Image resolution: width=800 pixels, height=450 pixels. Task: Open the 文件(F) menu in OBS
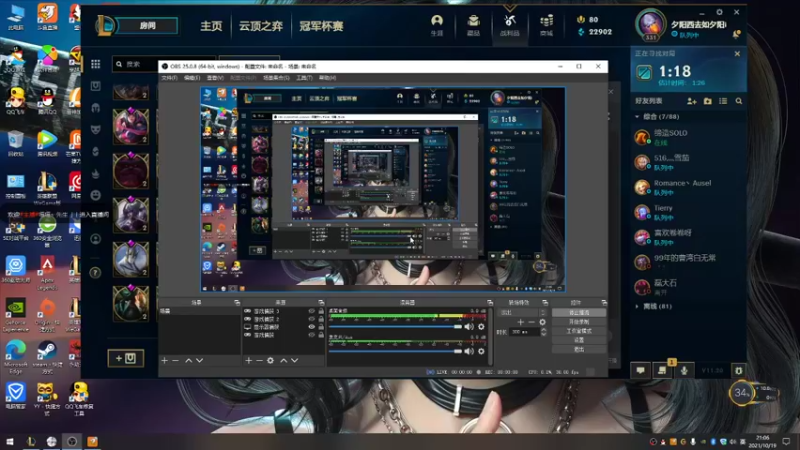pos(169,78)
